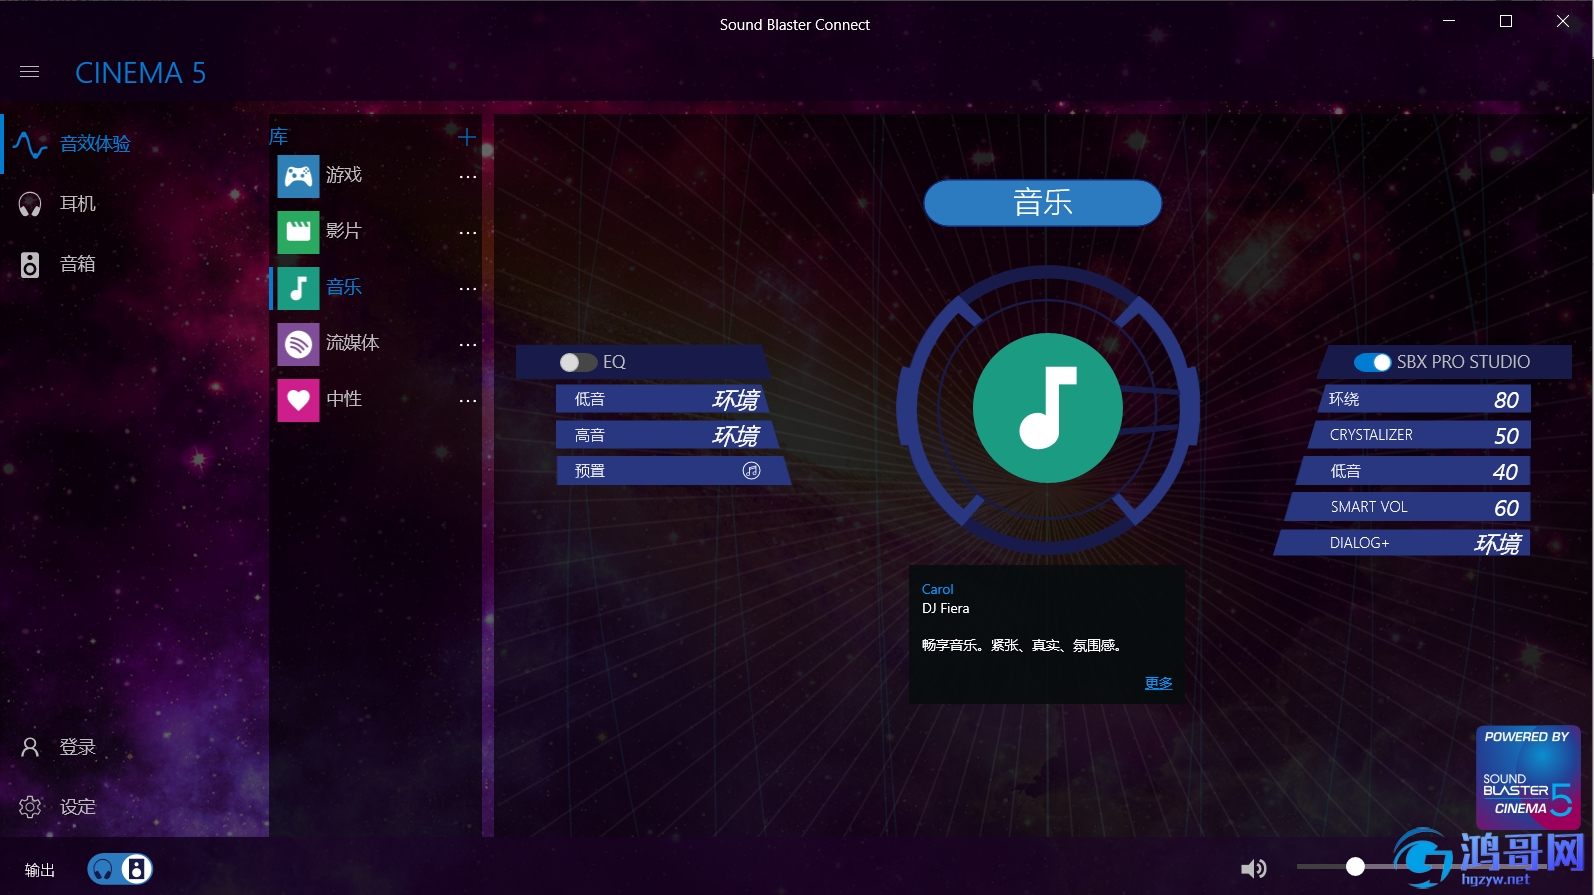Click the preset music icon in 预置 row
1594x895 pixels.
click(x=752, y=470)
